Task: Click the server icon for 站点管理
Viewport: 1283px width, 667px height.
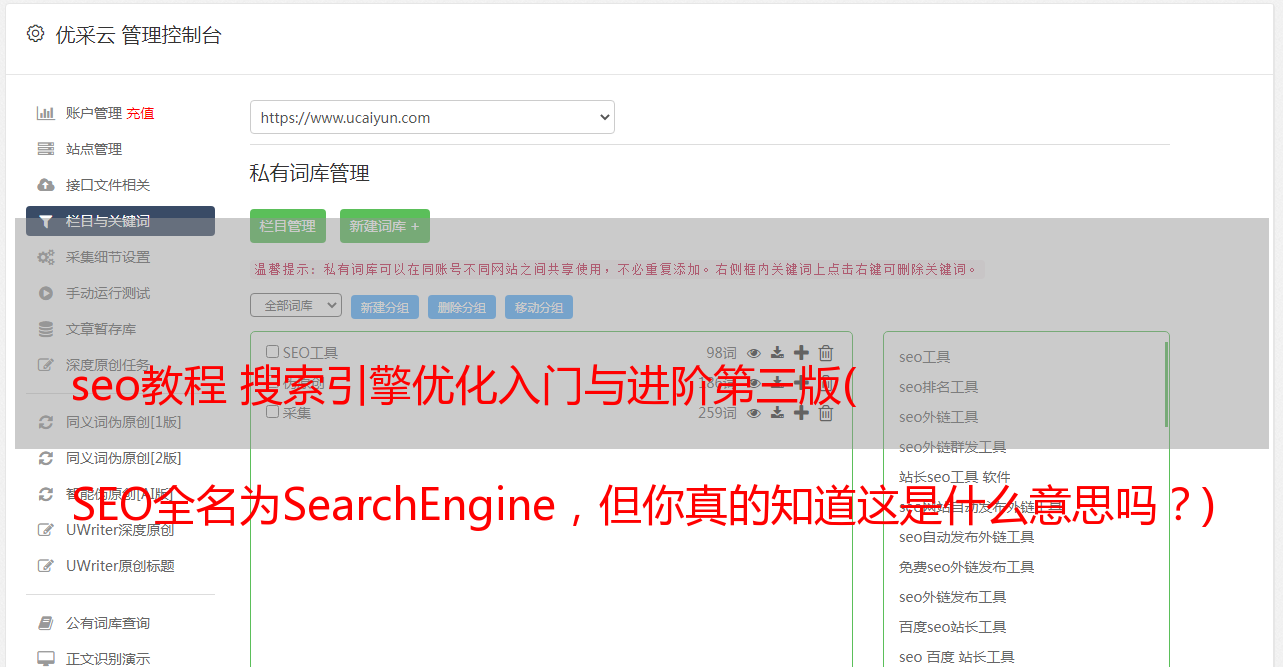Action: tap(46, 149)
